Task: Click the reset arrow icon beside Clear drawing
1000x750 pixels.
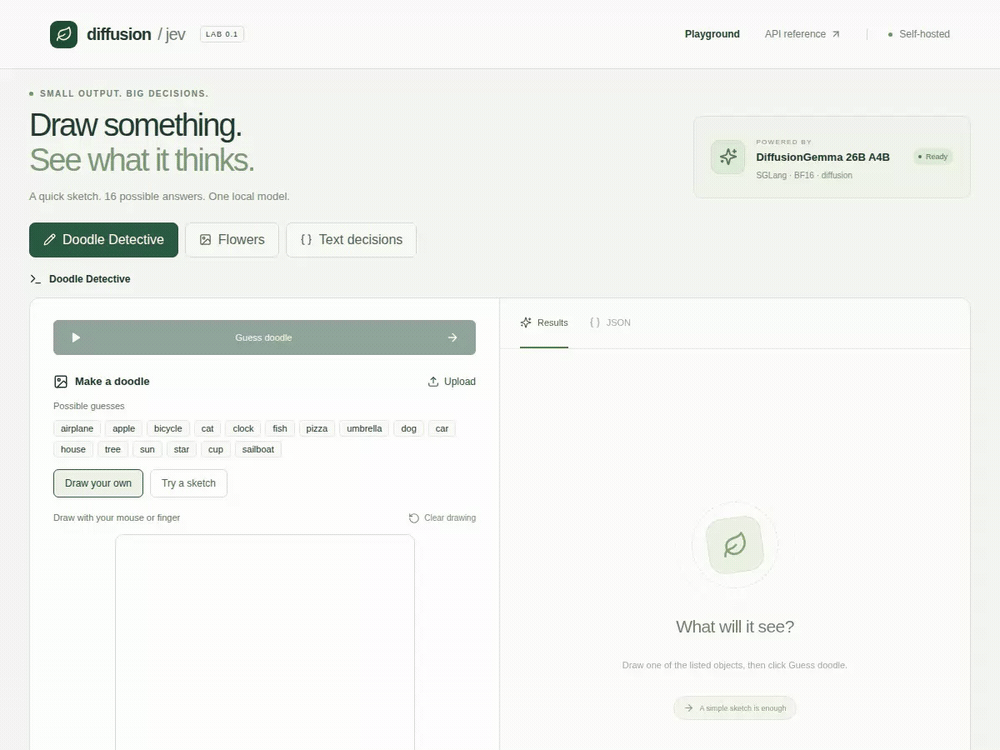Action: (414, 518)
